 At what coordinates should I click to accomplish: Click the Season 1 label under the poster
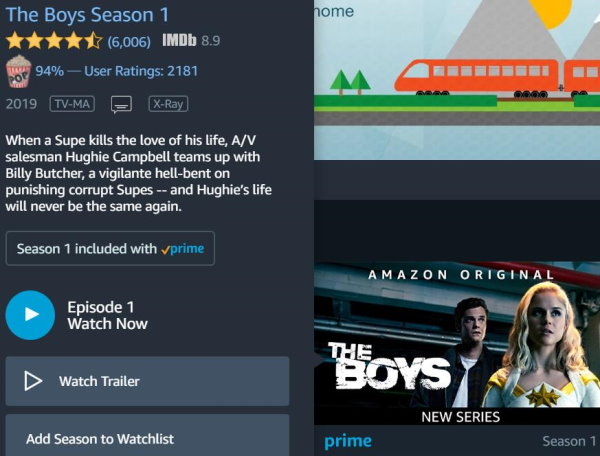[569, 441]
